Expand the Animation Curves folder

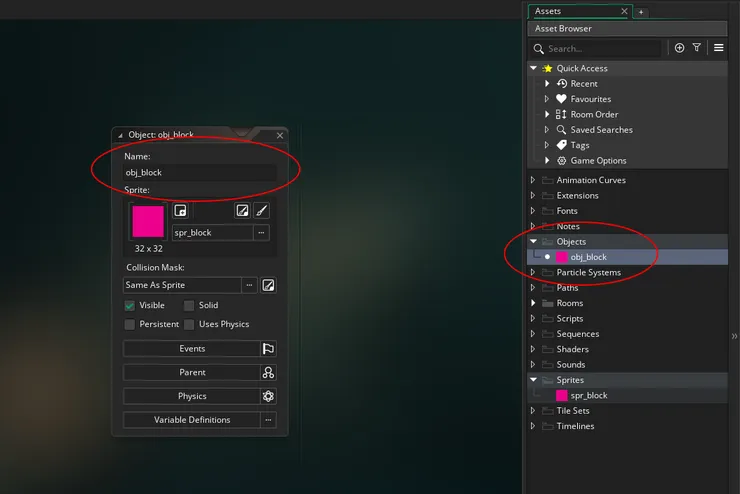click(x=533, y=180)
